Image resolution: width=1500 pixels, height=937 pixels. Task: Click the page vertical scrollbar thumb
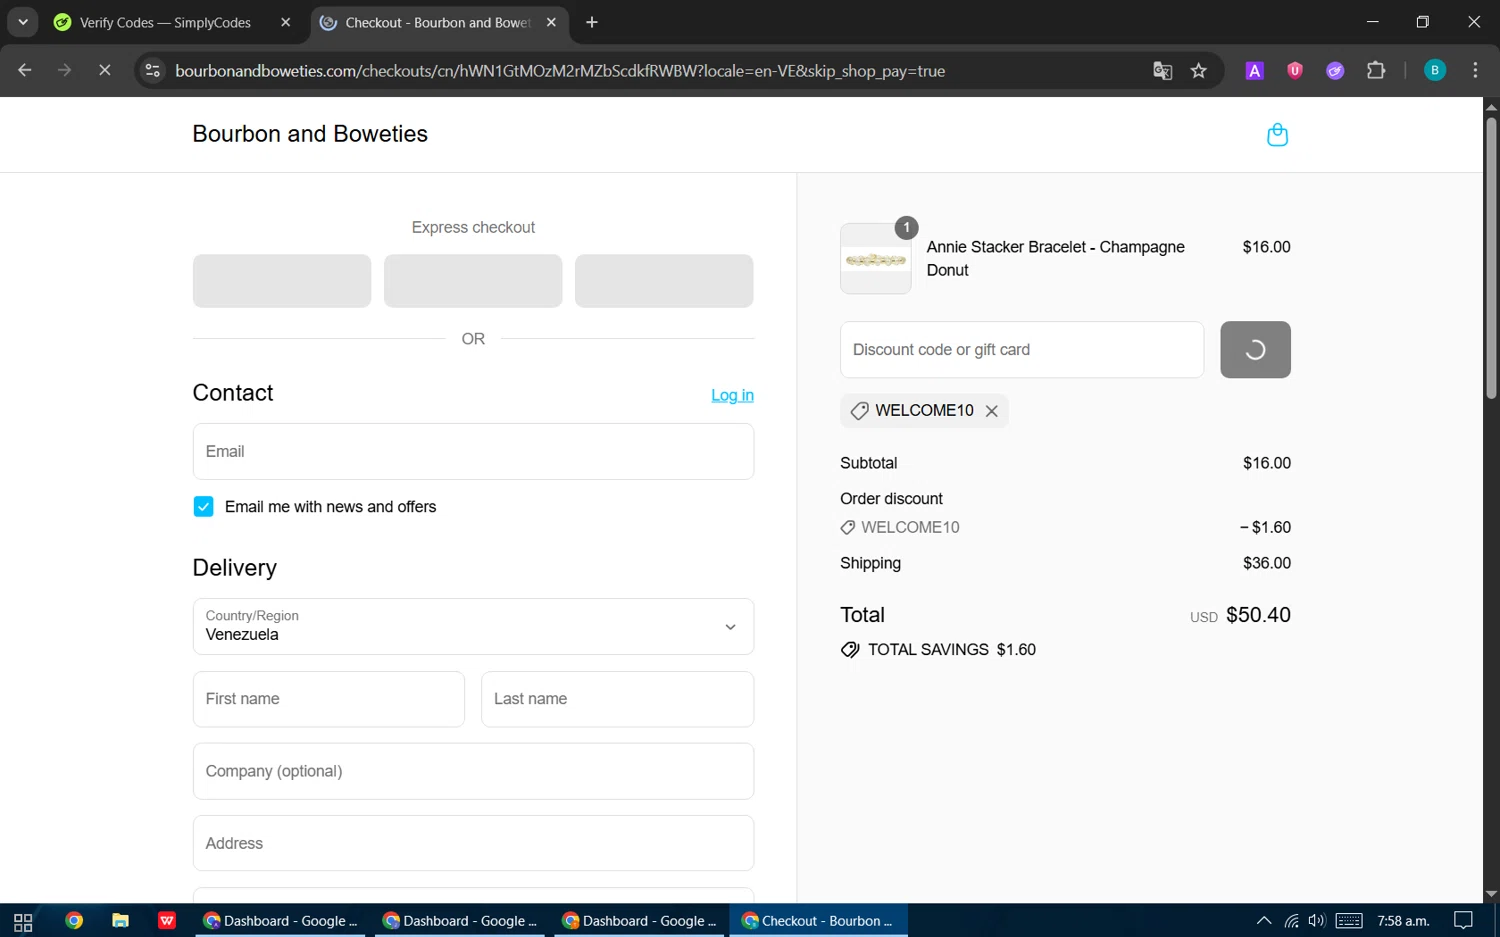(1491, 258)
